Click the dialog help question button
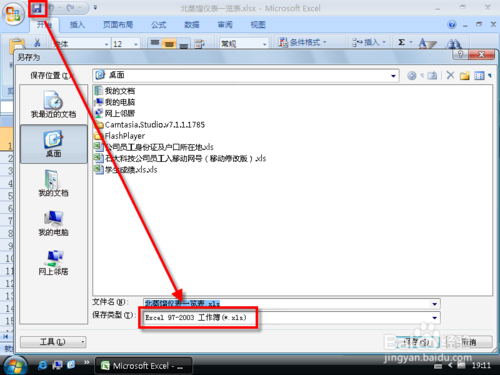The width and height of the screenshot is (500, 375). point(460,54)
